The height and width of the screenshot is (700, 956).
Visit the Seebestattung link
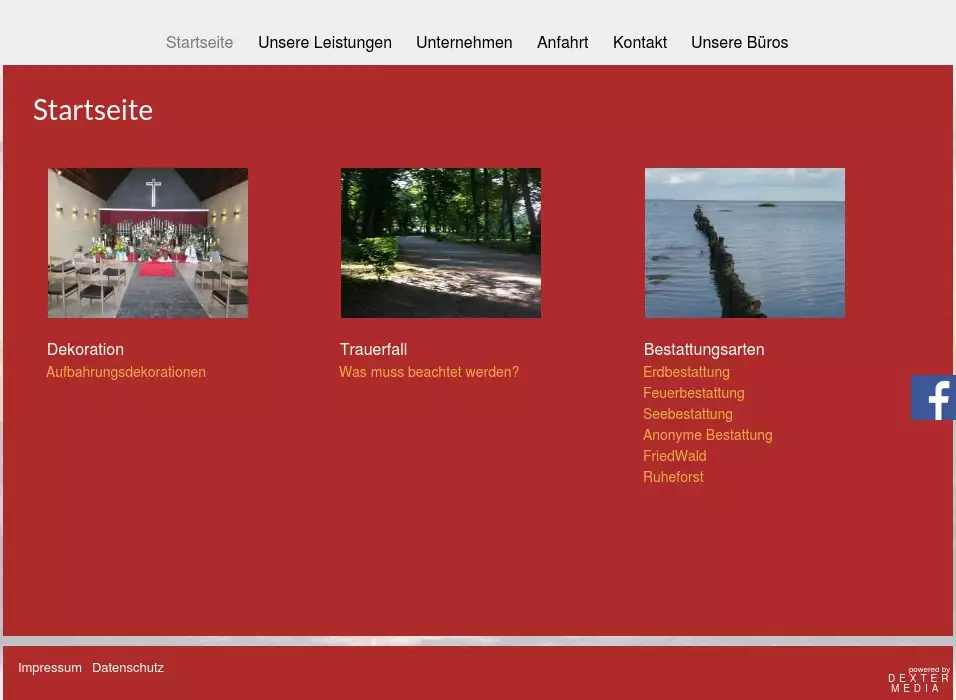[x=687, y=414]
